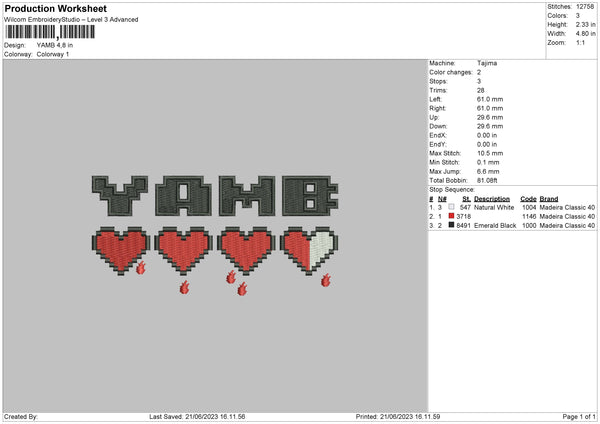Click the Width value '4.80 in'

point(585,34)
